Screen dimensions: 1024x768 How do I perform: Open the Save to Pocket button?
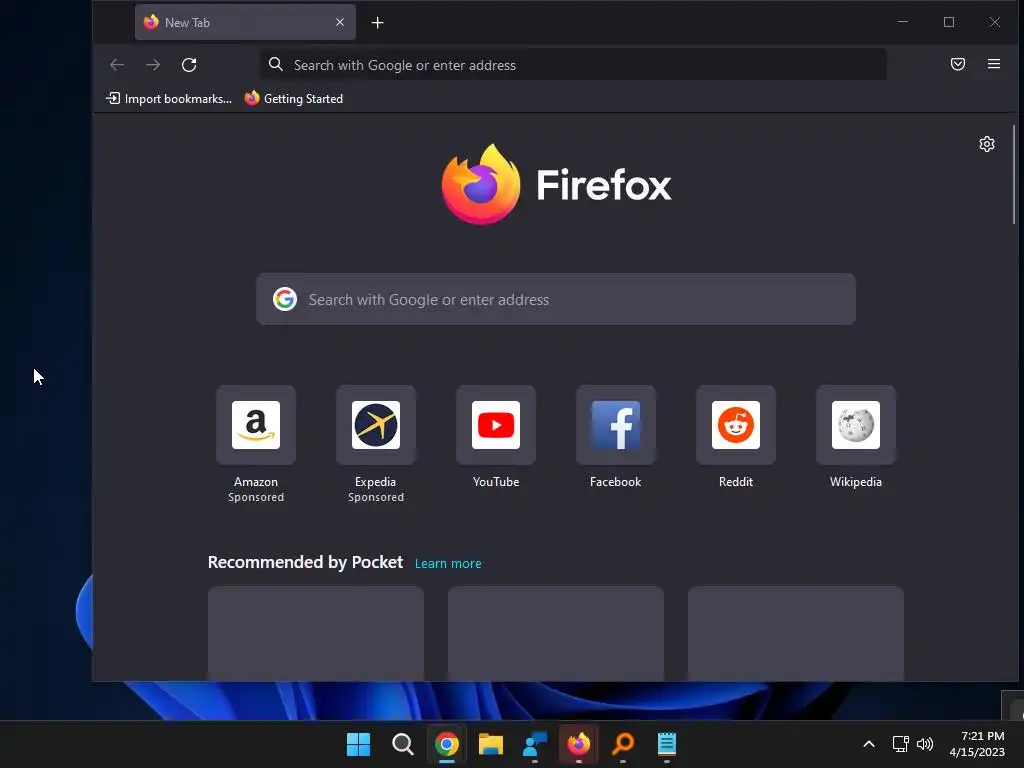point(957,64)
